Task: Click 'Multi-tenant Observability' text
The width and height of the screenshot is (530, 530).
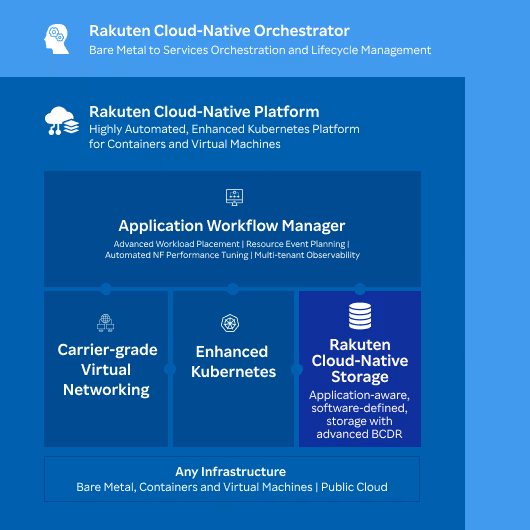Action: [307, 255]
